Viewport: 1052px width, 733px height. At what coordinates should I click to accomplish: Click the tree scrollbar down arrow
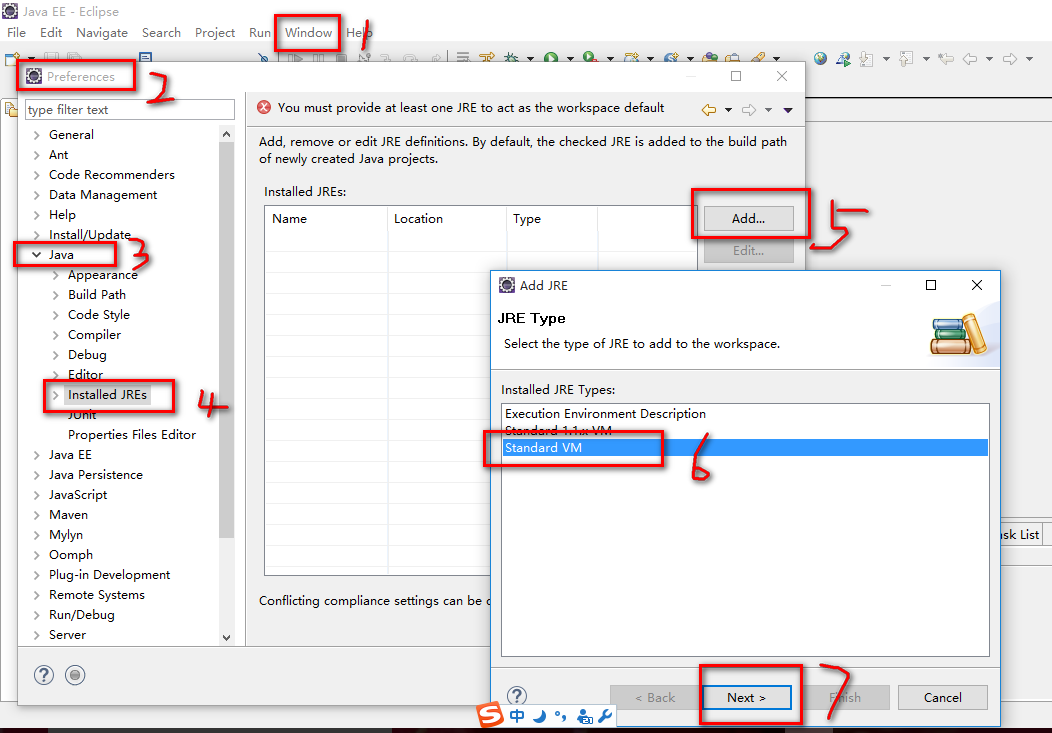coord(226,637)
